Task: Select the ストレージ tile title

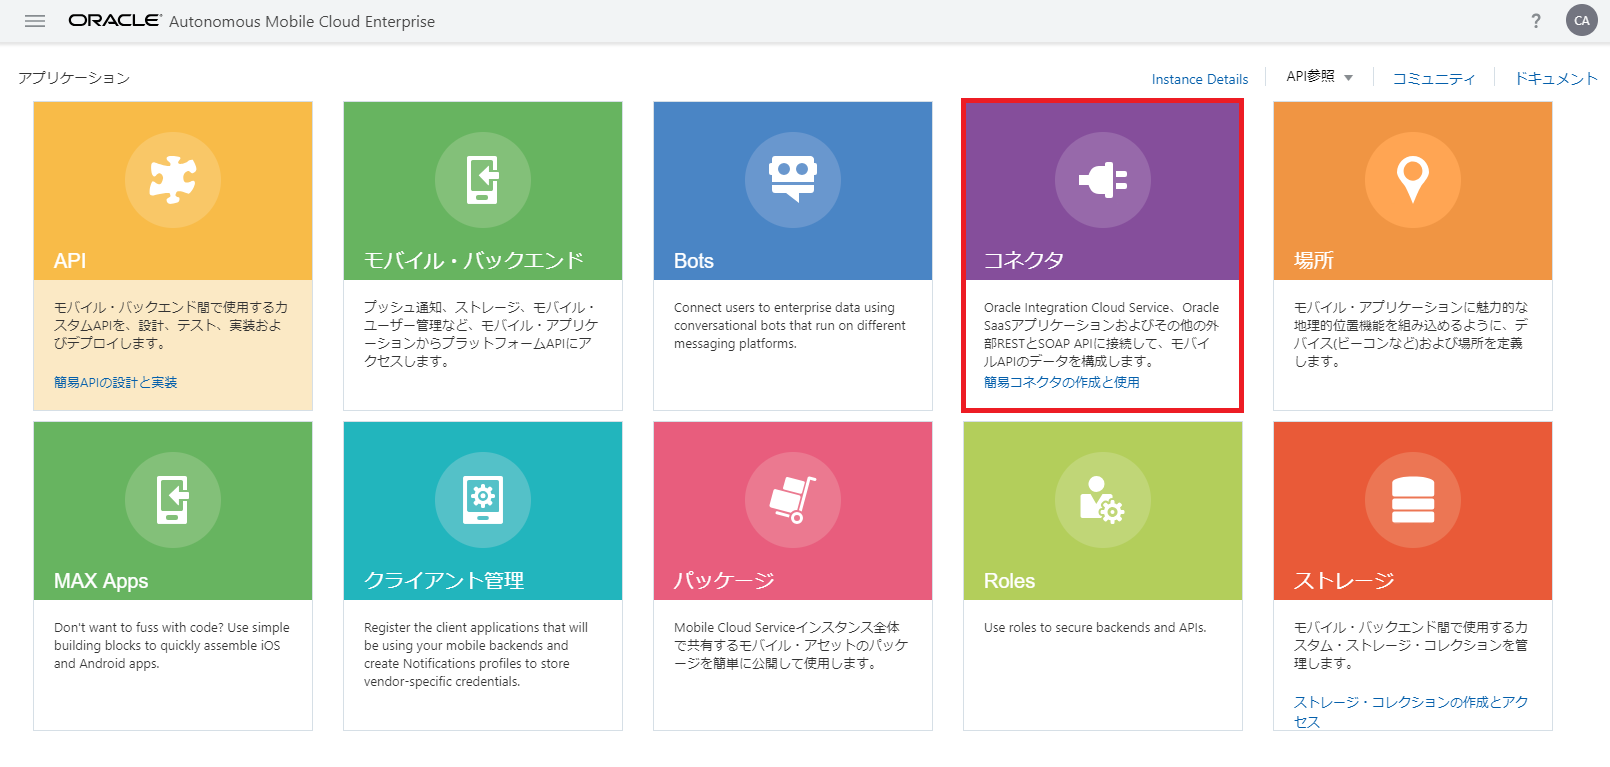Action: coord(1344,580)
